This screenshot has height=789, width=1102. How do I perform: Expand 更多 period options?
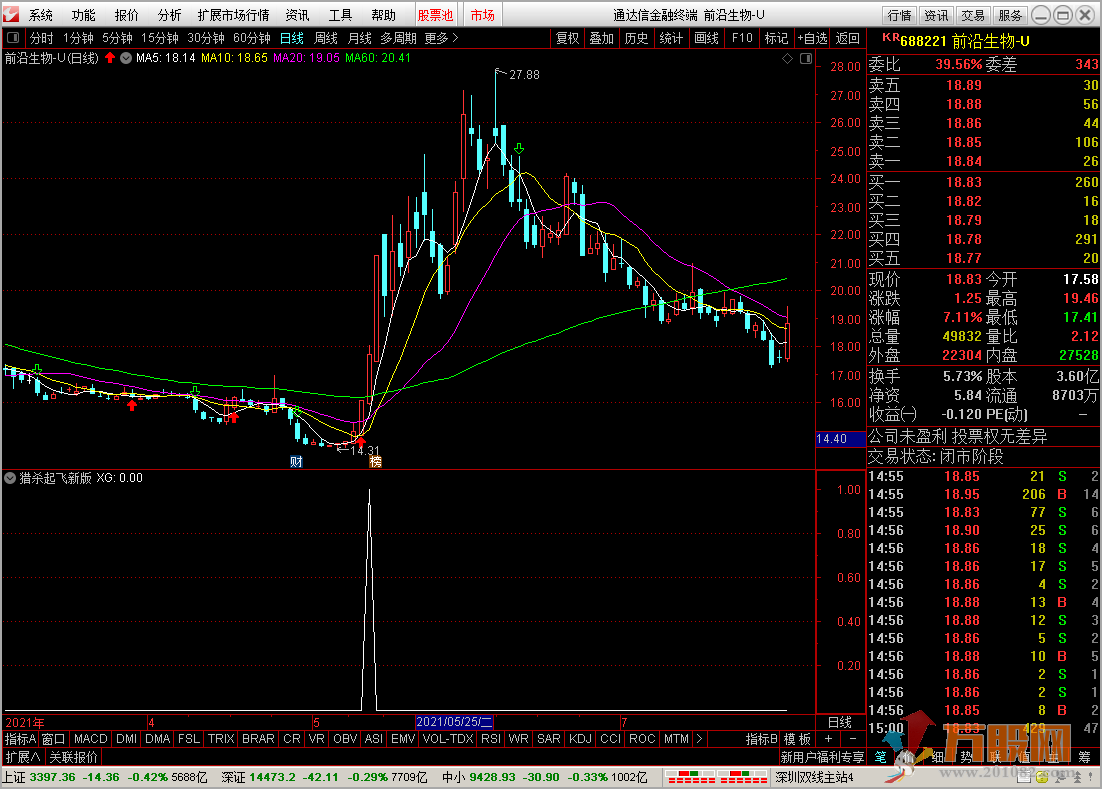pyautogui.click(x=441, y=38)
